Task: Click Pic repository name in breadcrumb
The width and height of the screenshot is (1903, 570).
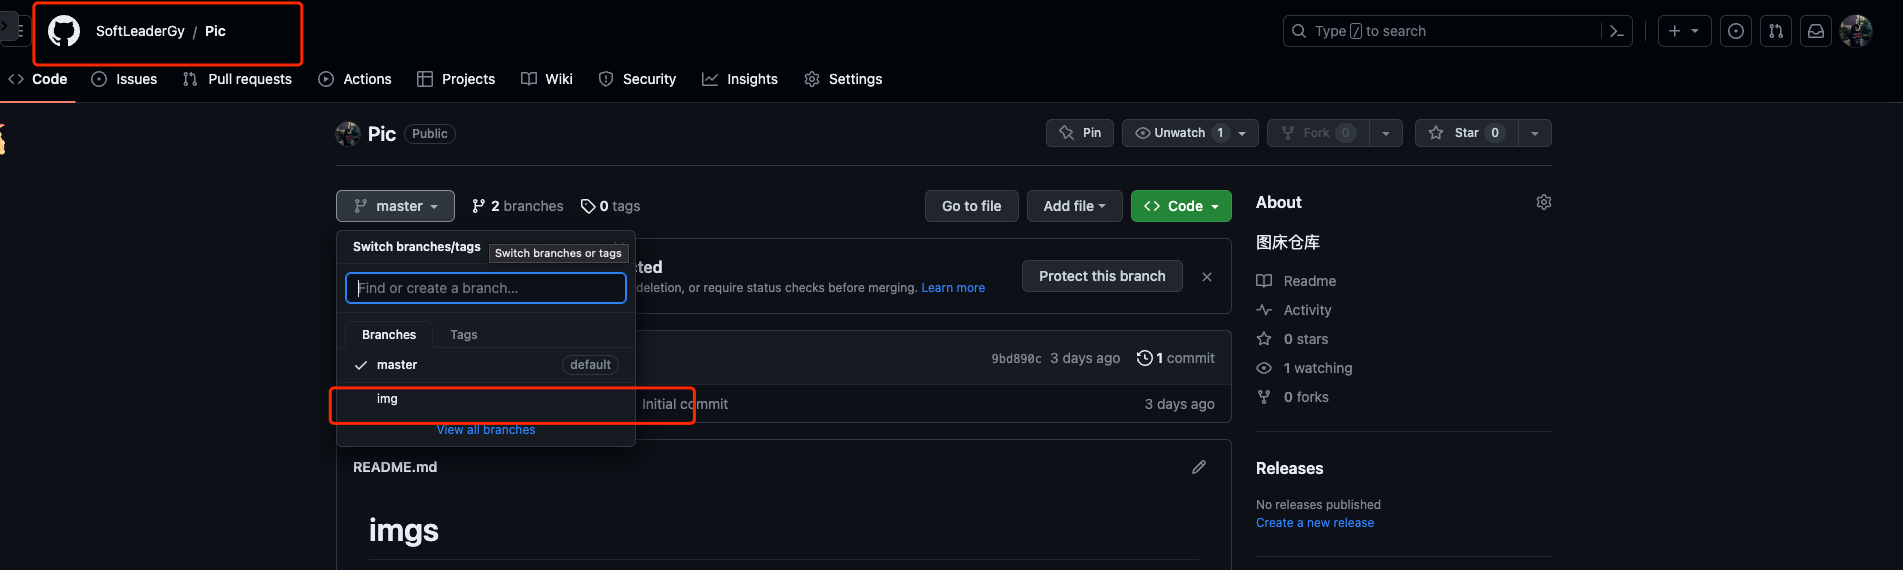Action: [x=215, y=31]
